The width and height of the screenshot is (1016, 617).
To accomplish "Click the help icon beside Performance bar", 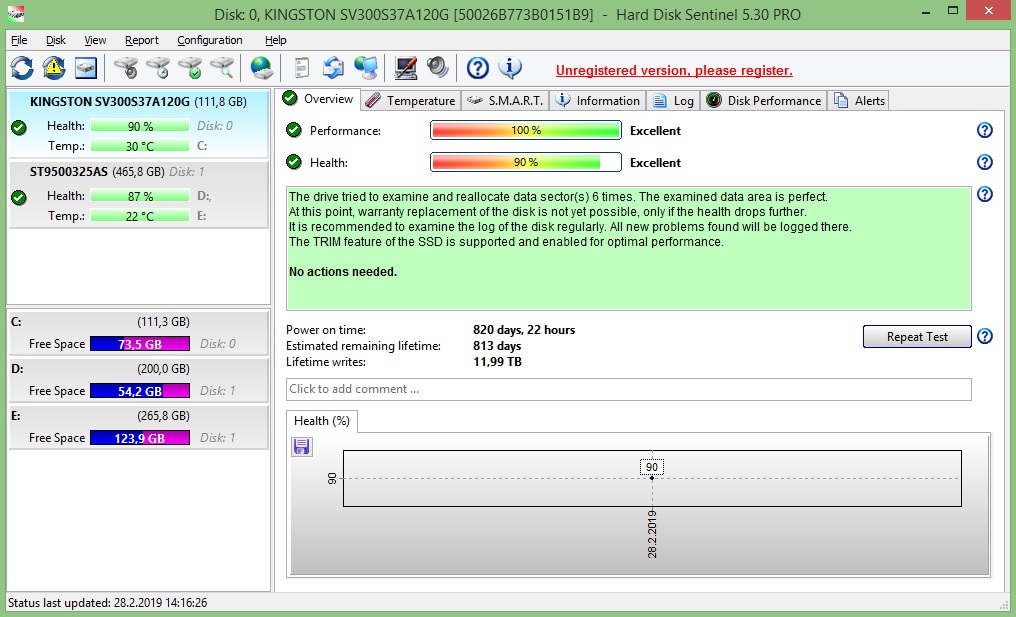I will [984, 130].
